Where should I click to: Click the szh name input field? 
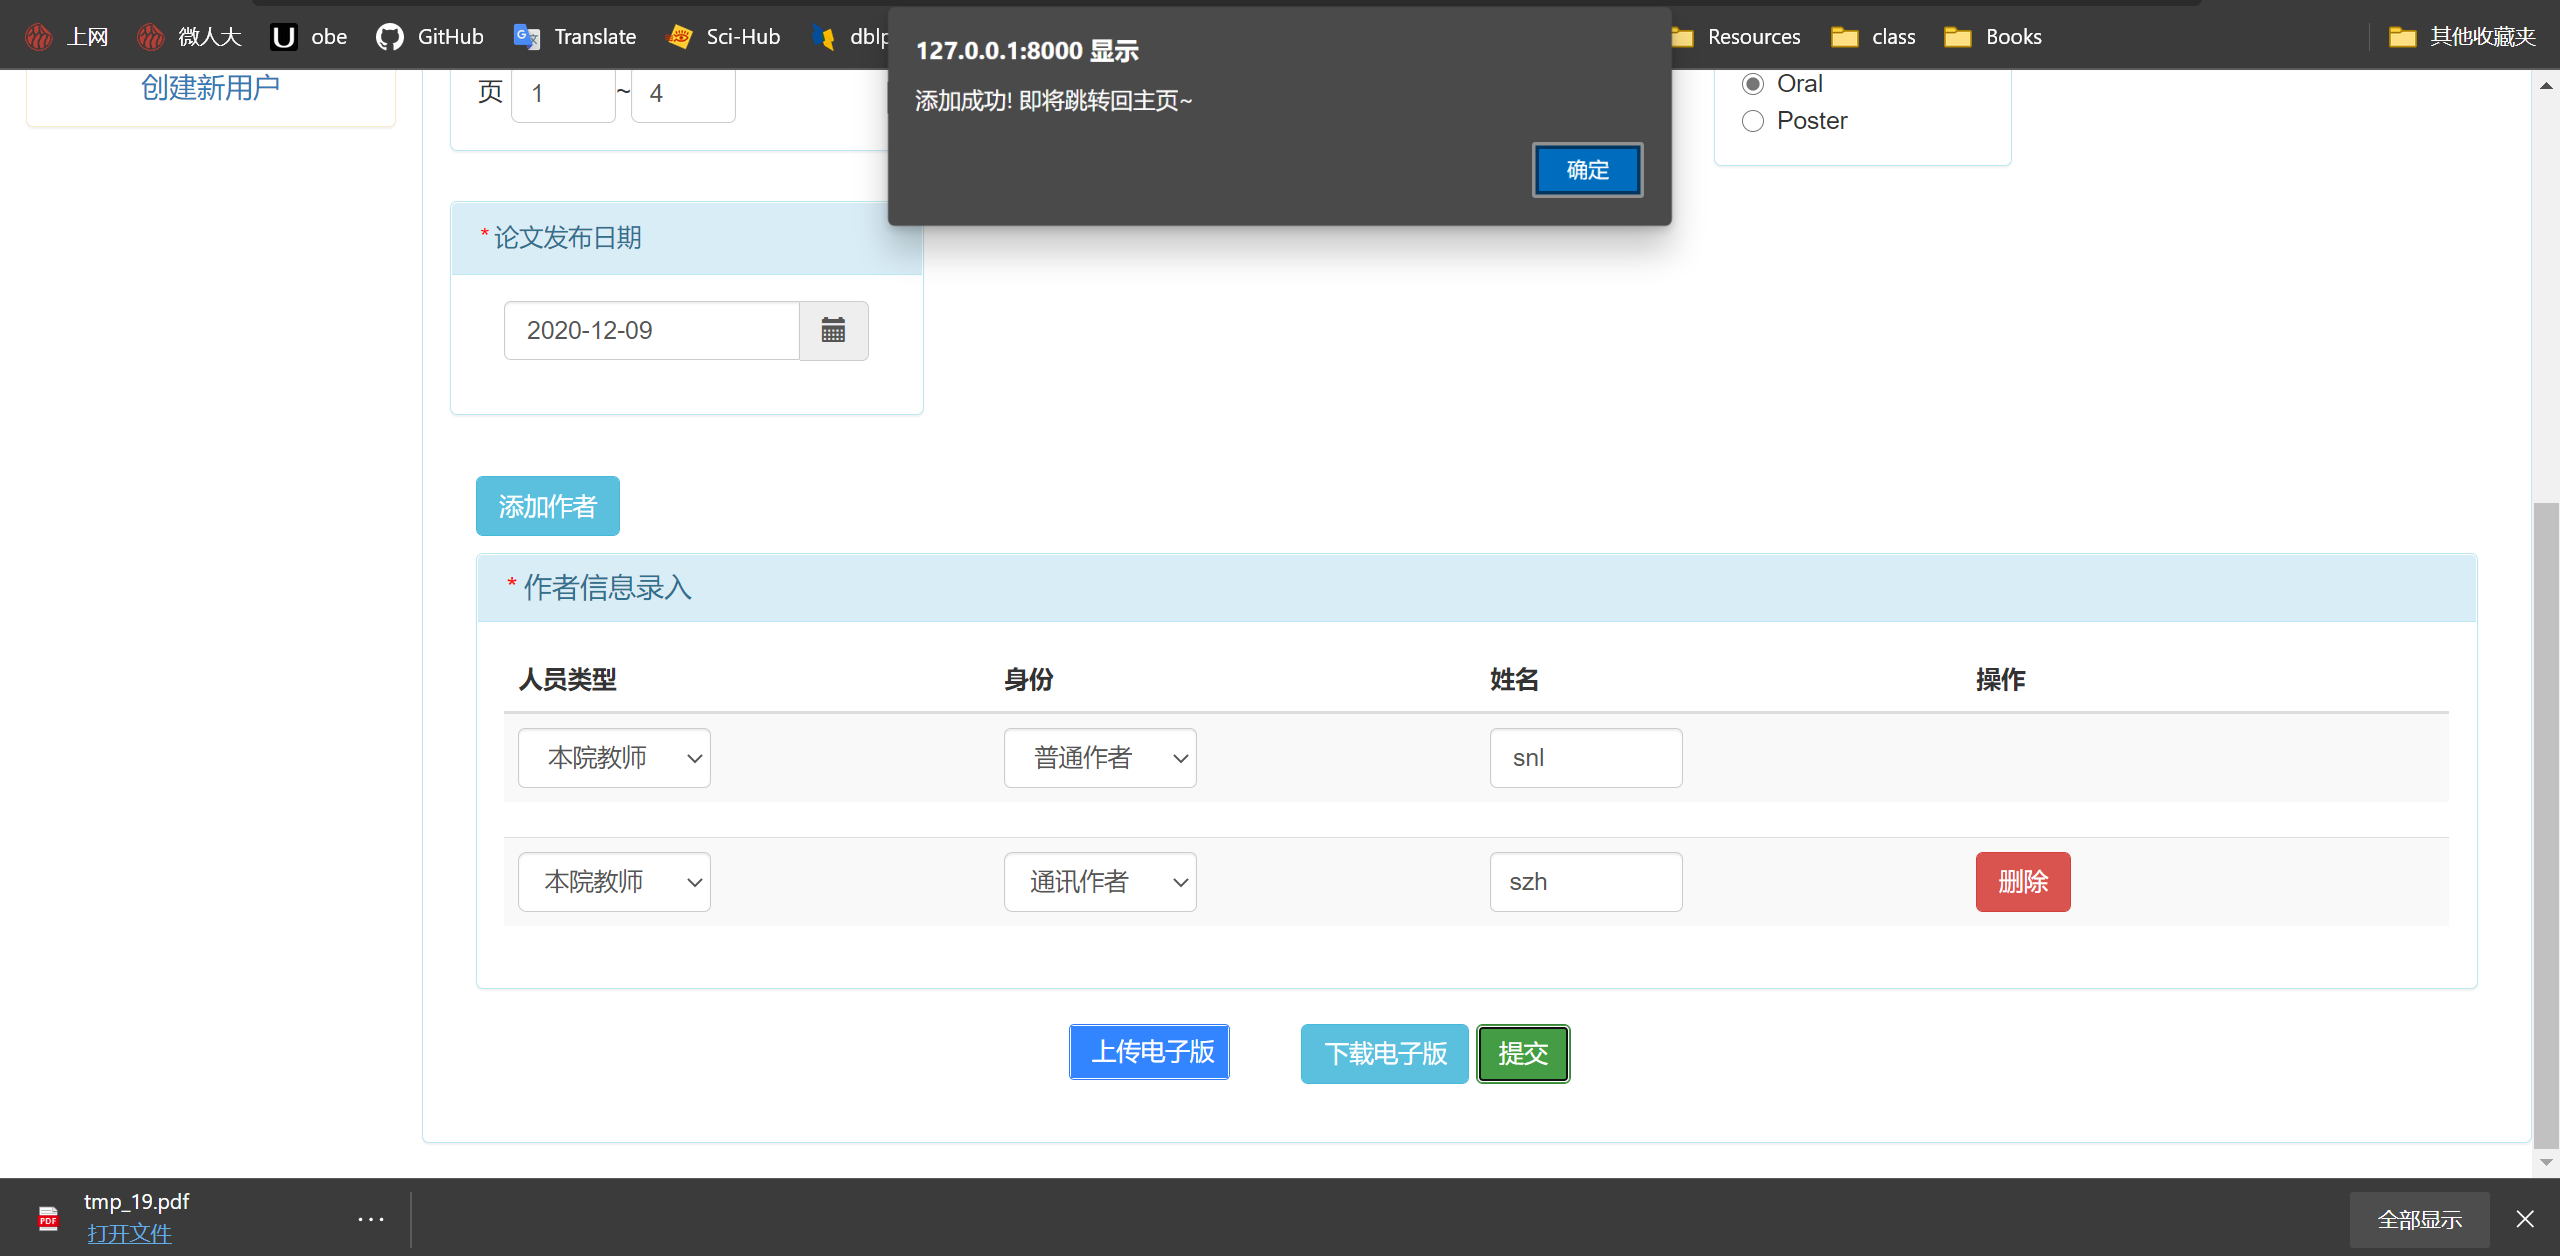(1586, 882)
